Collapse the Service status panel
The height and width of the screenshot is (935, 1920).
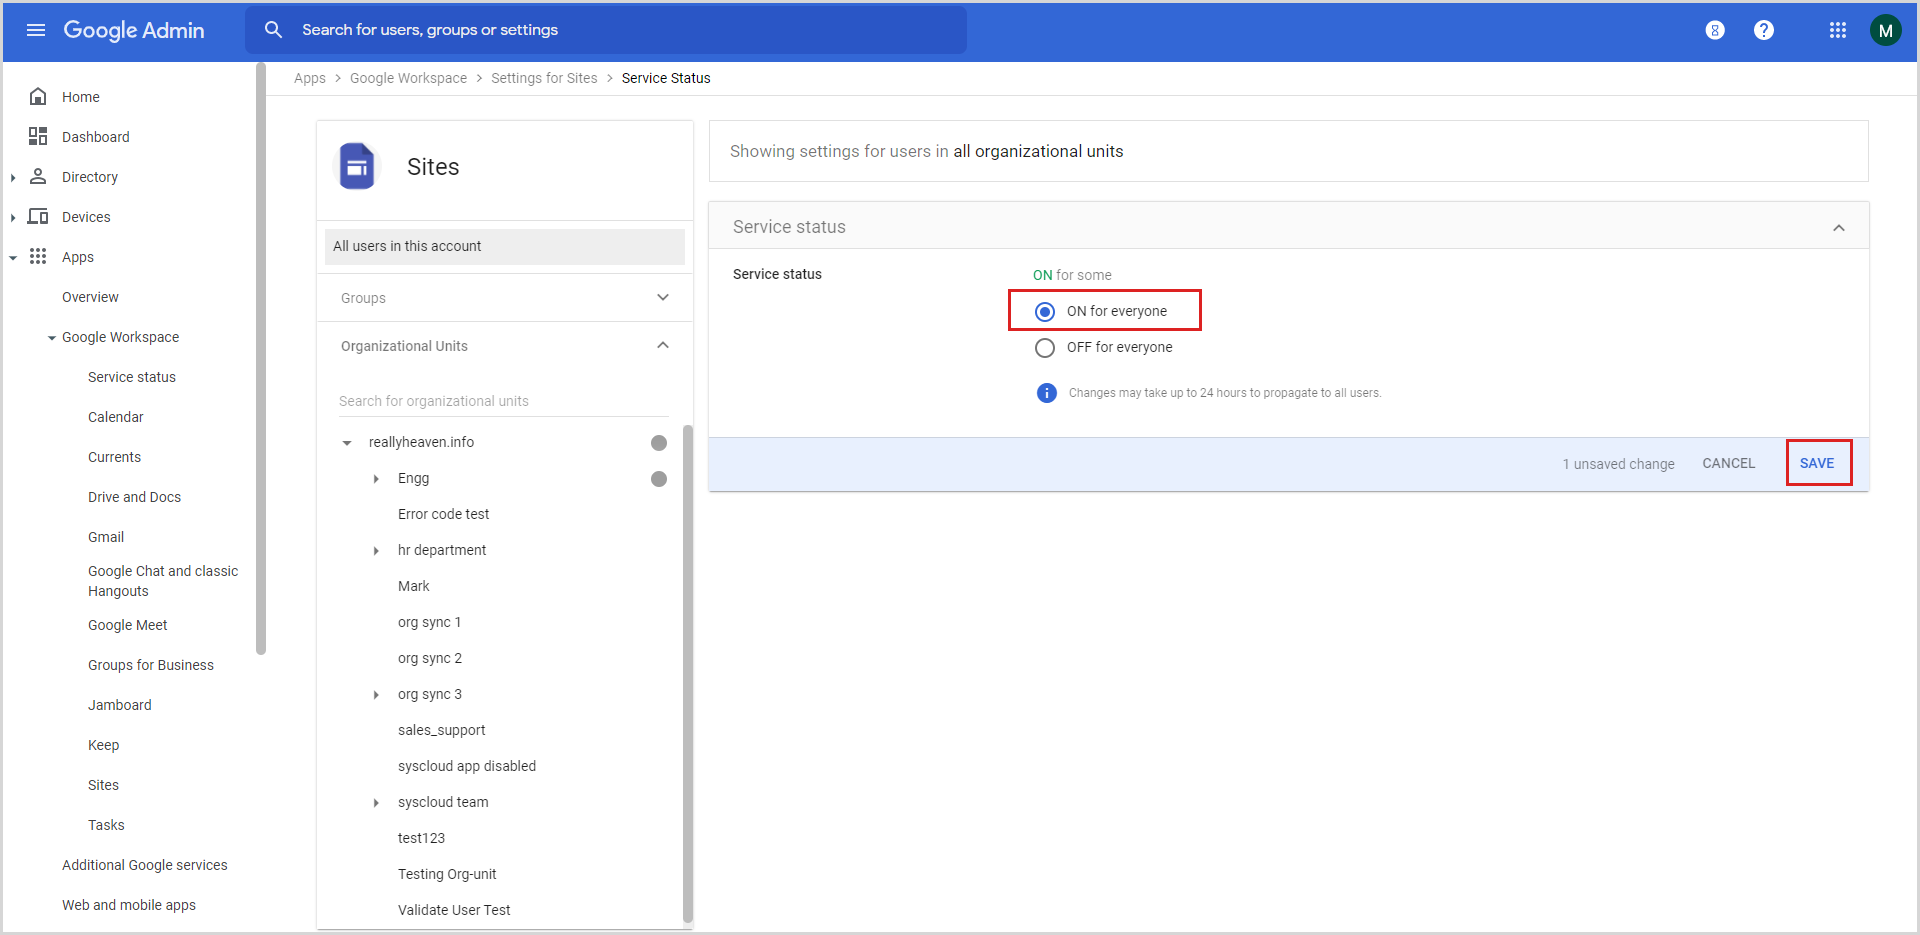(1839, 228)
